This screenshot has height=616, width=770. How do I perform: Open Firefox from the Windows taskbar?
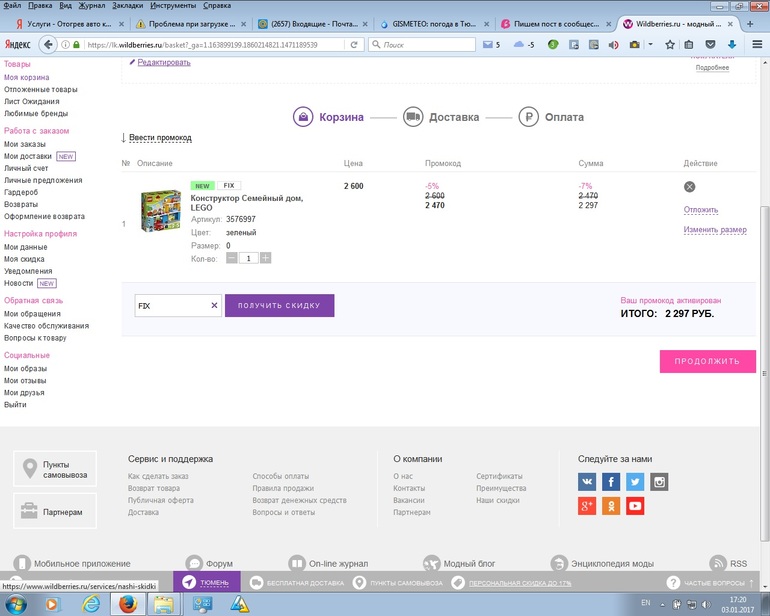pyautogui.click(x=127, y=603)
